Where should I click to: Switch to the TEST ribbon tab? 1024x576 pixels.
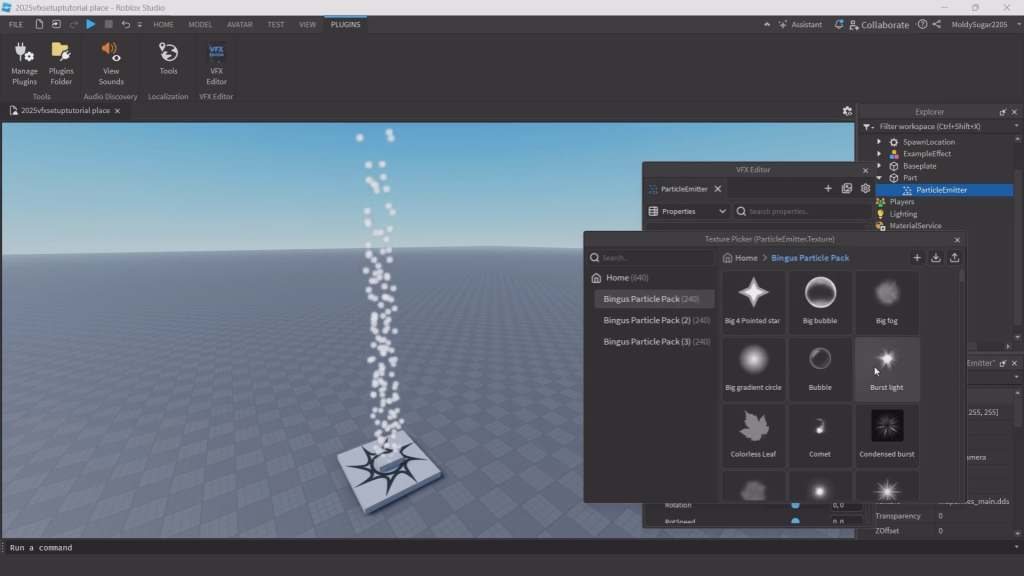coord(276,24)
